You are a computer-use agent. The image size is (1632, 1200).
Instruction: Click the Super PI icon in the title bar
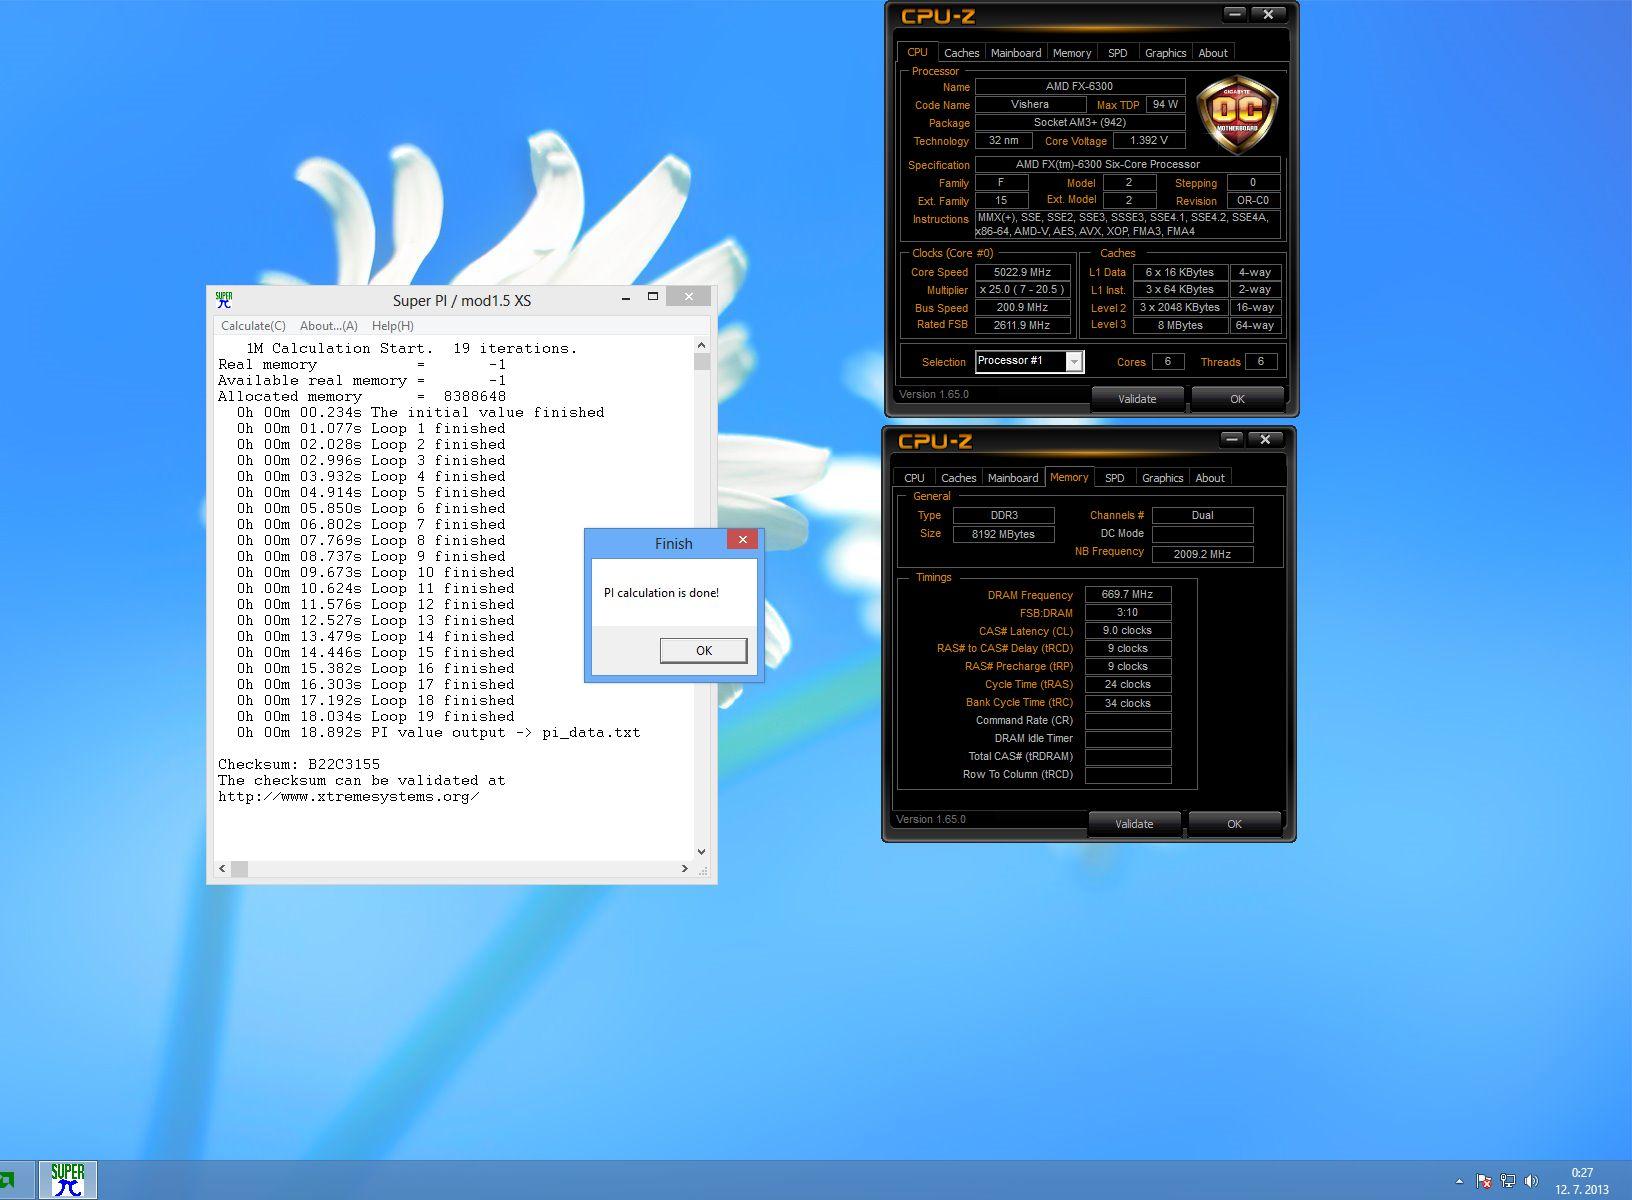tap(224, 299)
